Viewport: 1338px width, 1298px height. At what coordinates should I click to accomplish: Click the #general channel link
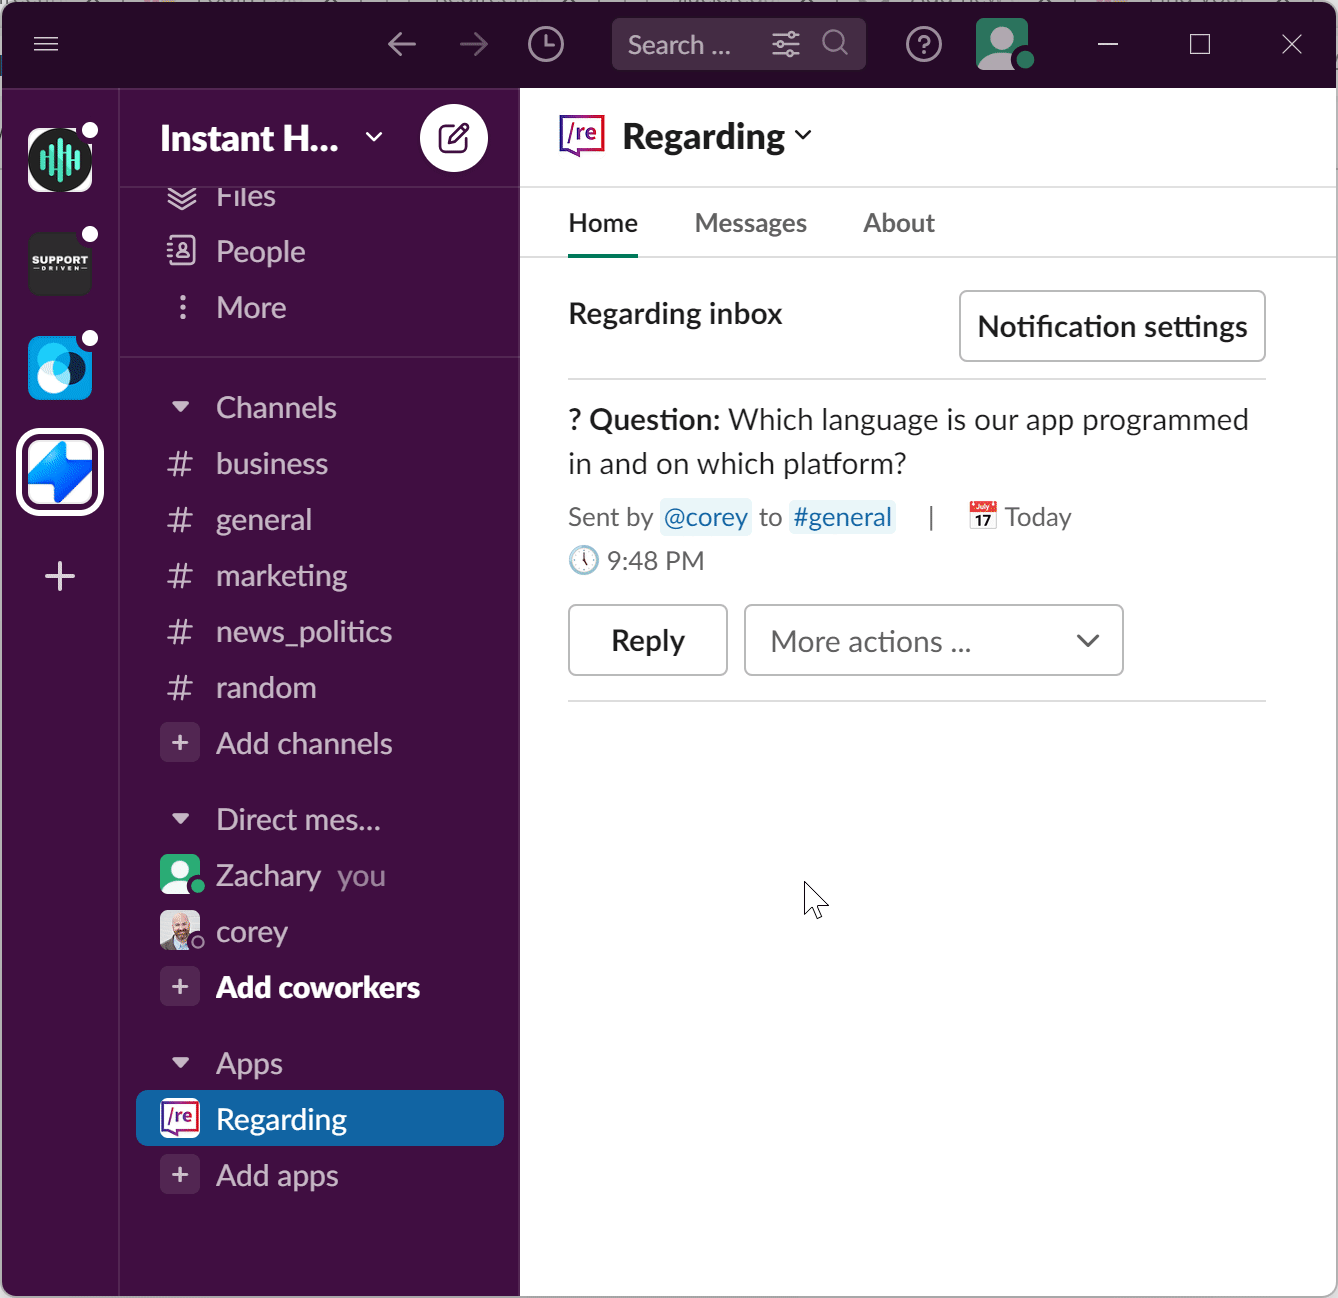(842, 517)
